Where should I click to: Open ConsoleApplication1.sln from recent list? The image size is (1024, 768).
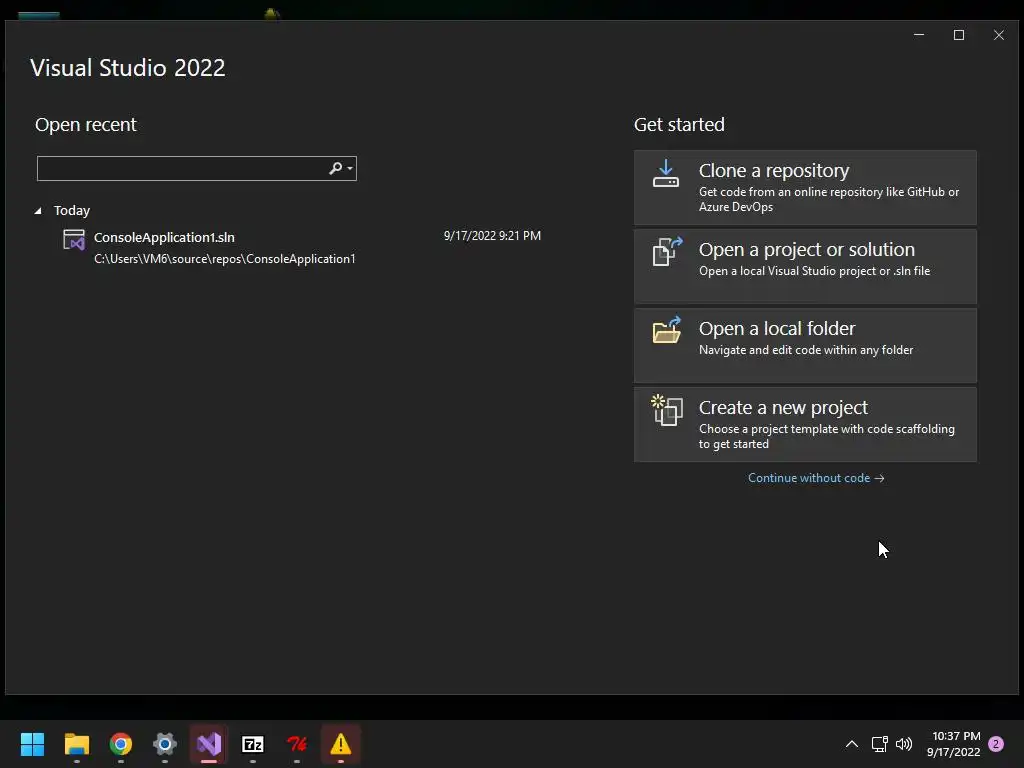click(301, 248)
